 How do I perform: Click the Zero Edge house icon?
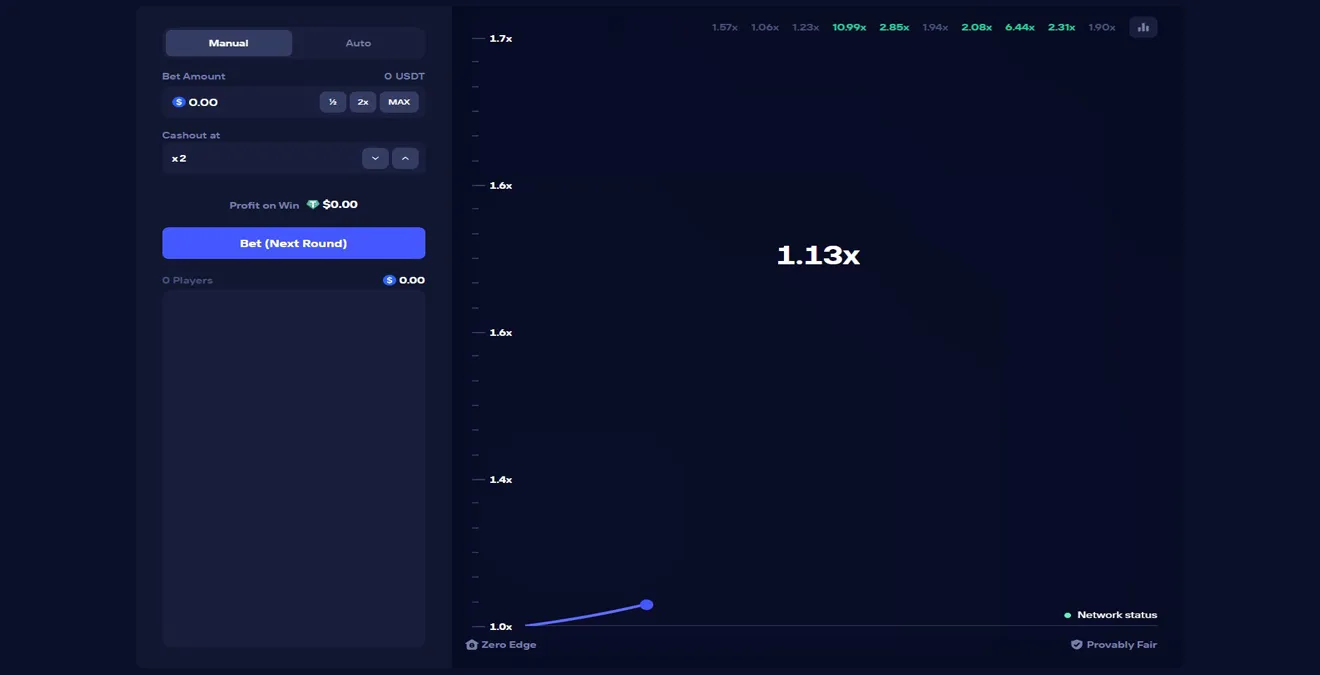click(x=472, y=645)
